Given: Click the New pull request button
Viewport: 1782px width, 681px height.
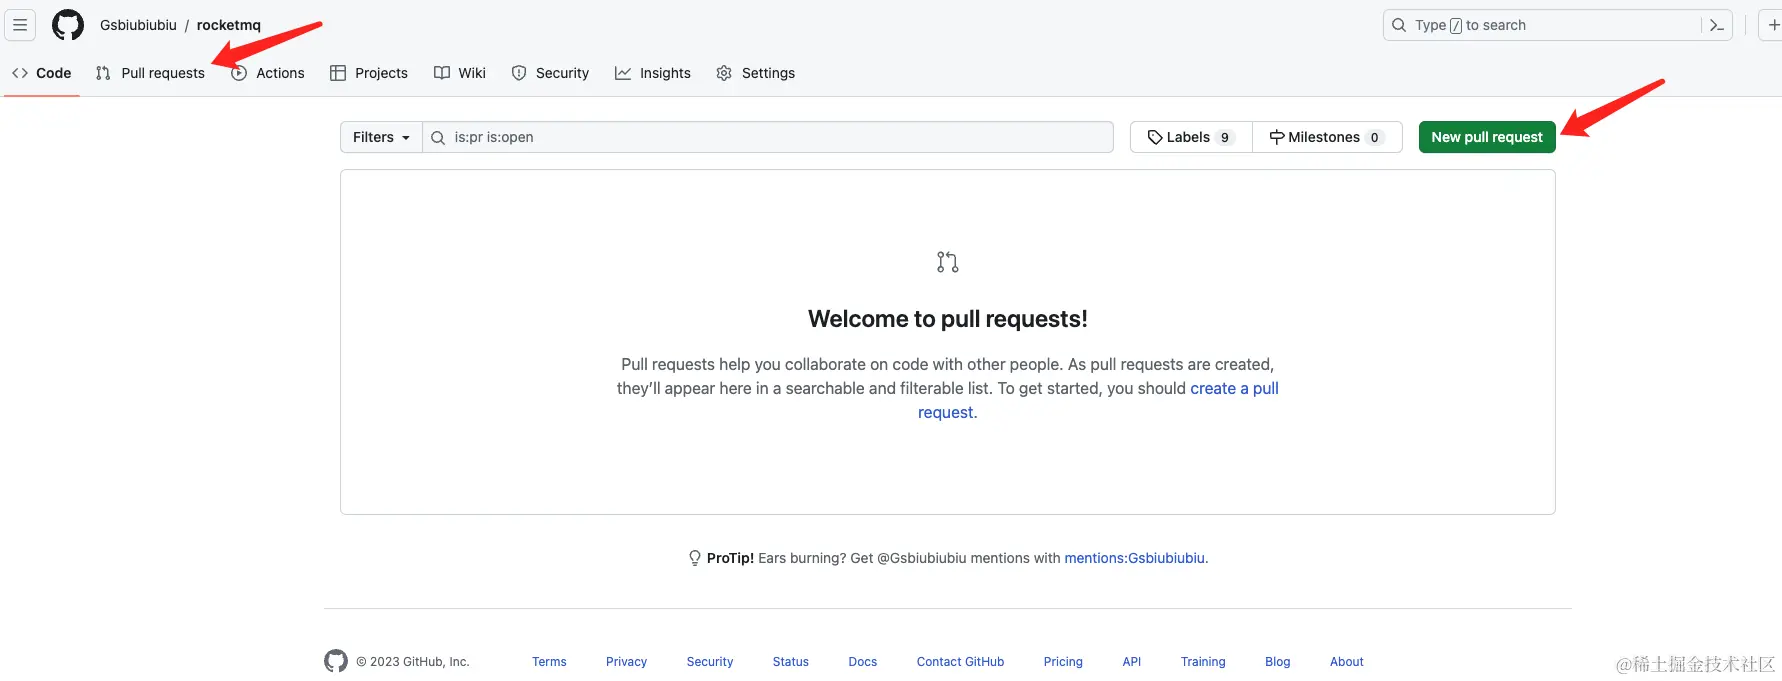Looking at the screenshot, I should (1486, 137).
